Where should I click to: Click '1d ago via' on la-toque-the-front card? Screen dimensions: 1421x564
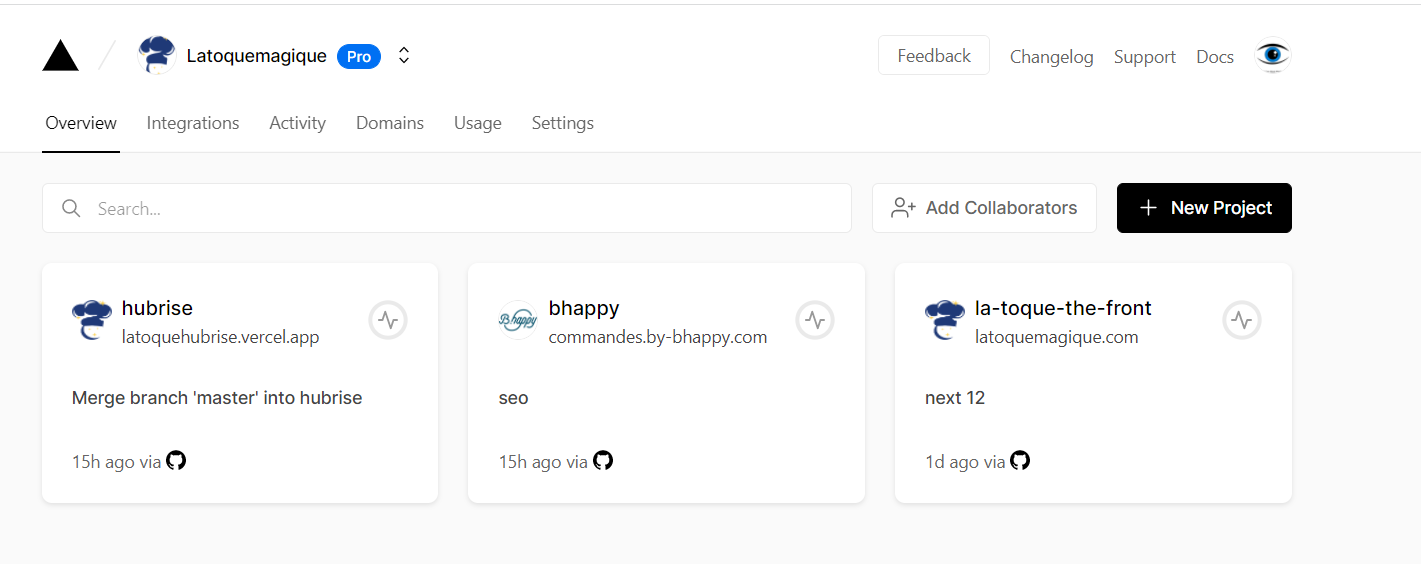pyautogui.click(x=965, y=462)
